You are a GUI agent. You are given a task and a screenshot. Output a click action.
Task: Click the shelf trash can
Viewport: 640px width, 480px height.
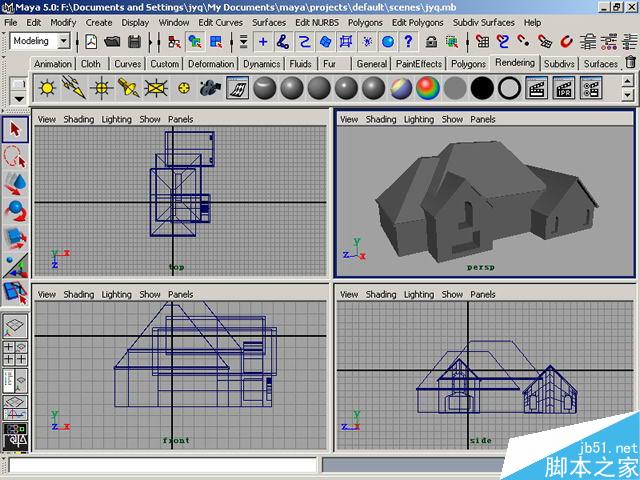pyautogui.click(x=630, y=62)
